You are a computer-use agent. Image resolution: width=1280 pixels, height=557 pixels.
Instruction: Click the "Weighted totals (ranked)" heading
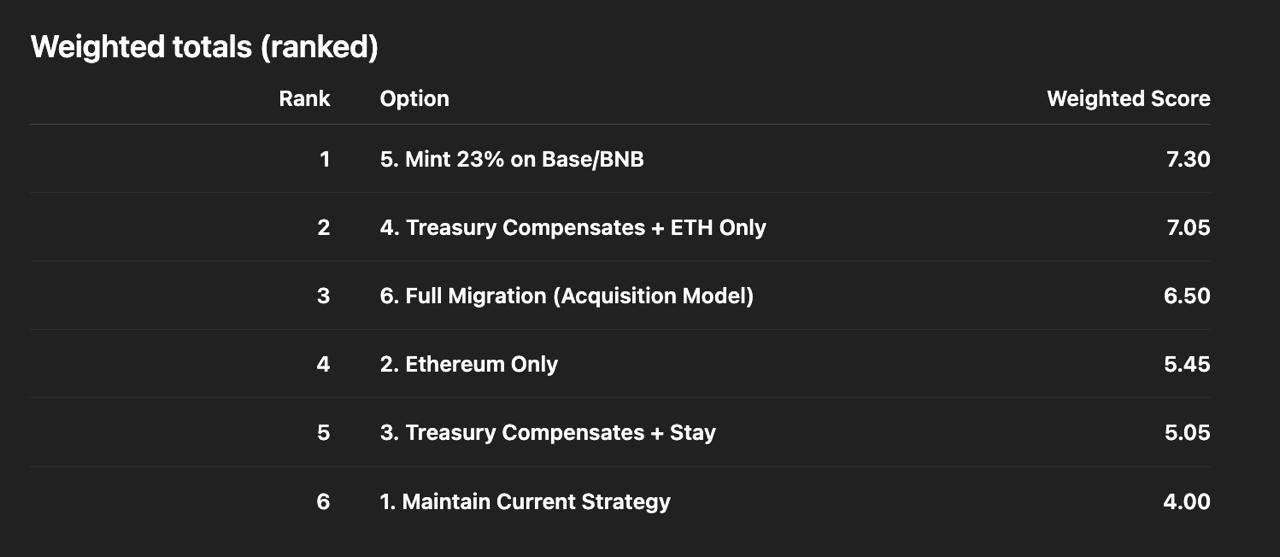pos(204,47)
